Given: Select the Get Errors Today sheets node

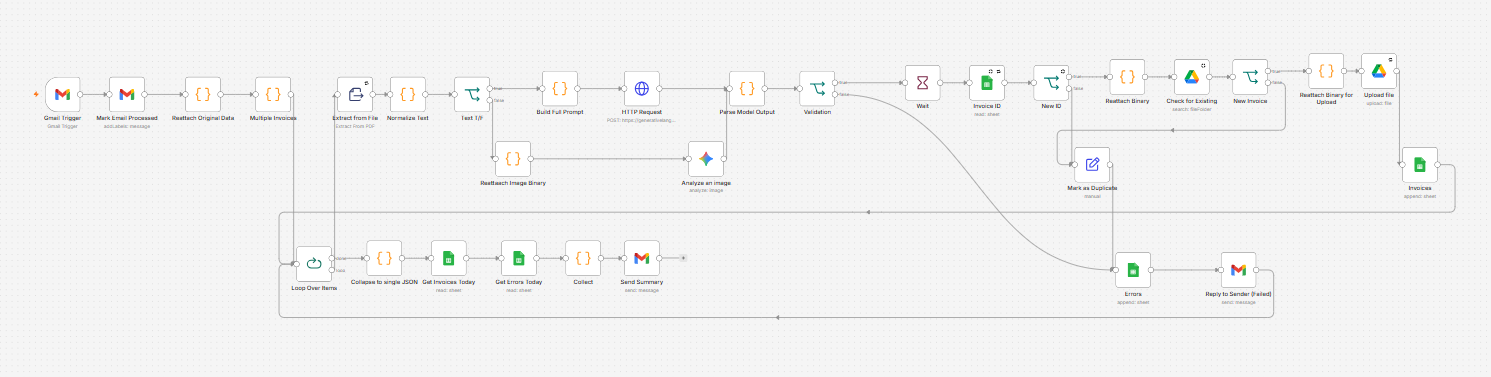Looking at the screenshot, I should pos(518,258).
